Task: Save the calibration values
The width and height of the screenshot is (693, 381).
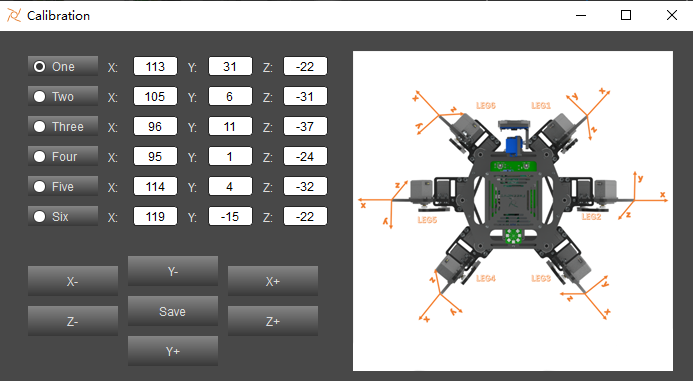Action: pyautogui.click(x=173, y=311)
